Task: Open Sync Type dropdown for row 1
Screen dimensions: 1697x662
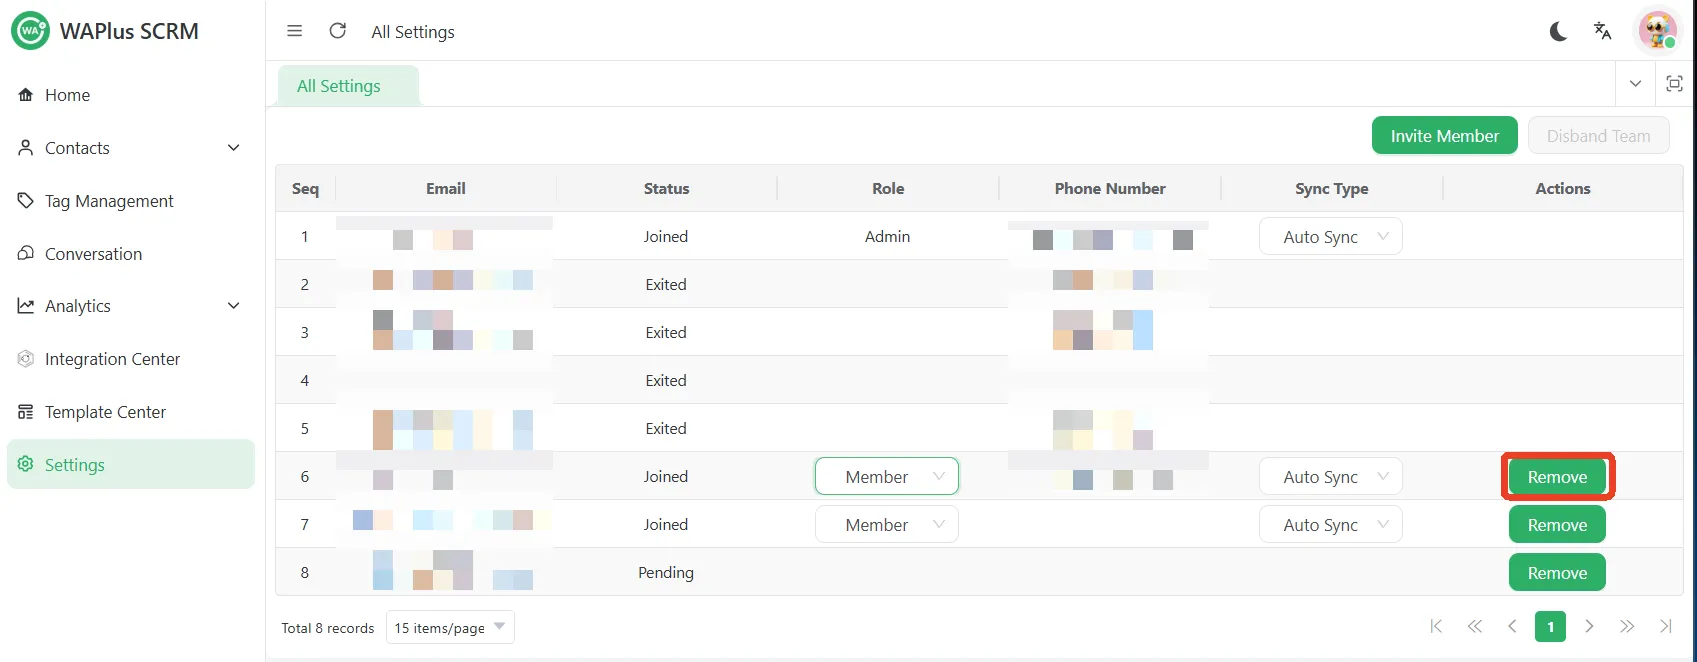Action: pos(1330,237)
